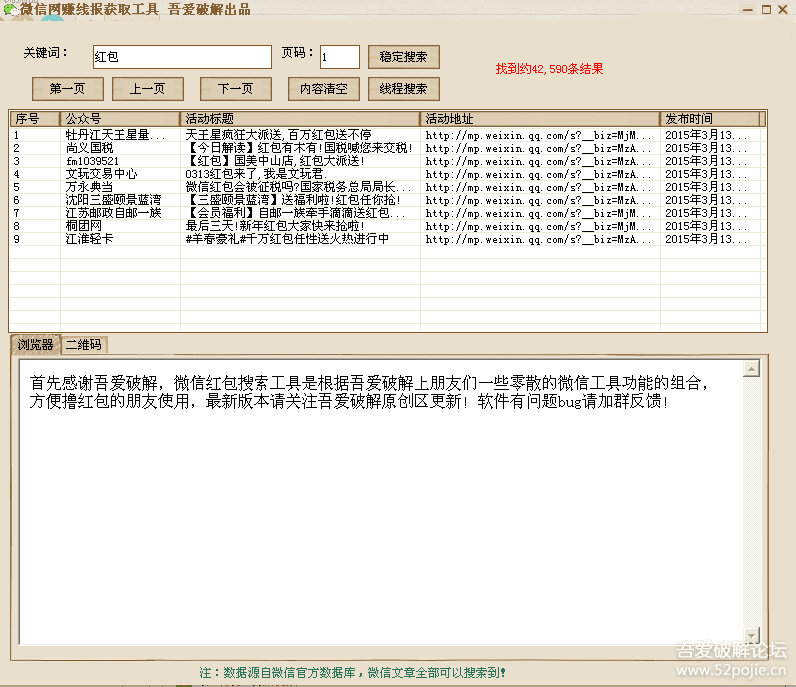Screen dimensions: 796x687
Task: Go to 第一页
Action: pos(68,89)
